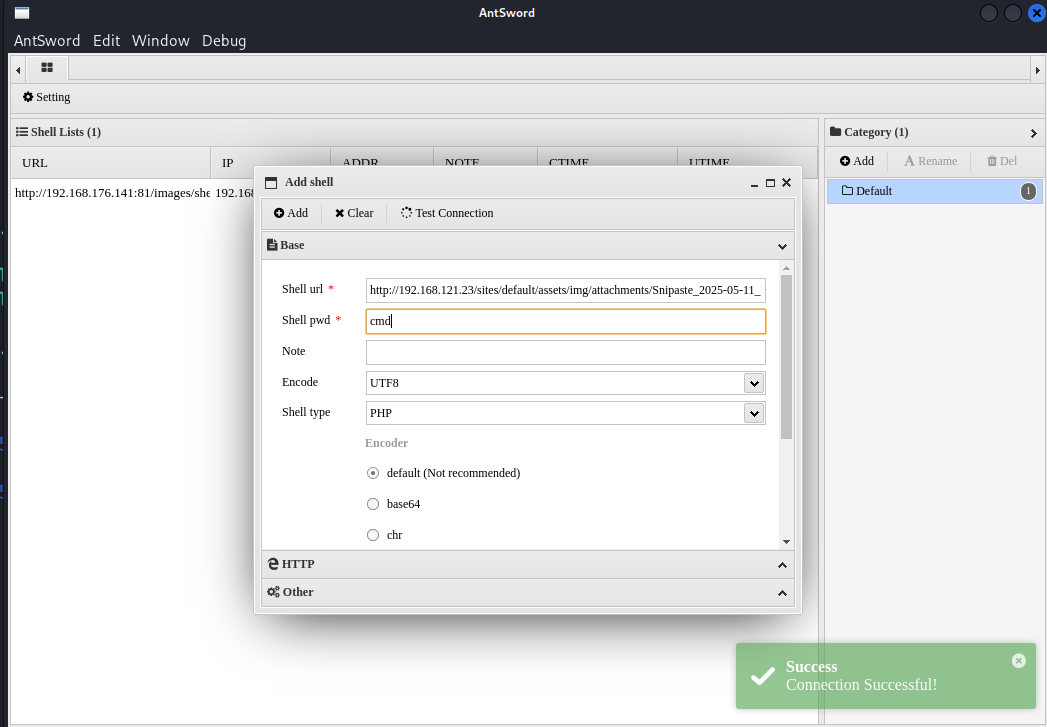
Task: Select the Default category folder
Action: 933,191
